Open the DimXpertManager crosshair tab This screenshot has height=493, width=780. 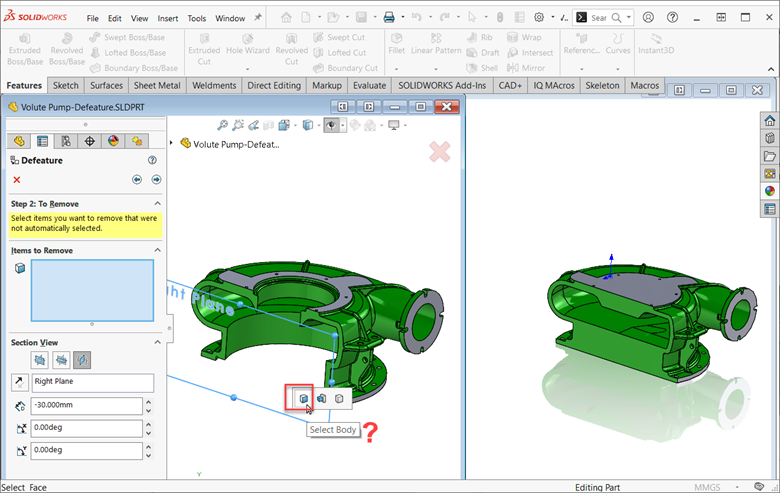(90, 141)
